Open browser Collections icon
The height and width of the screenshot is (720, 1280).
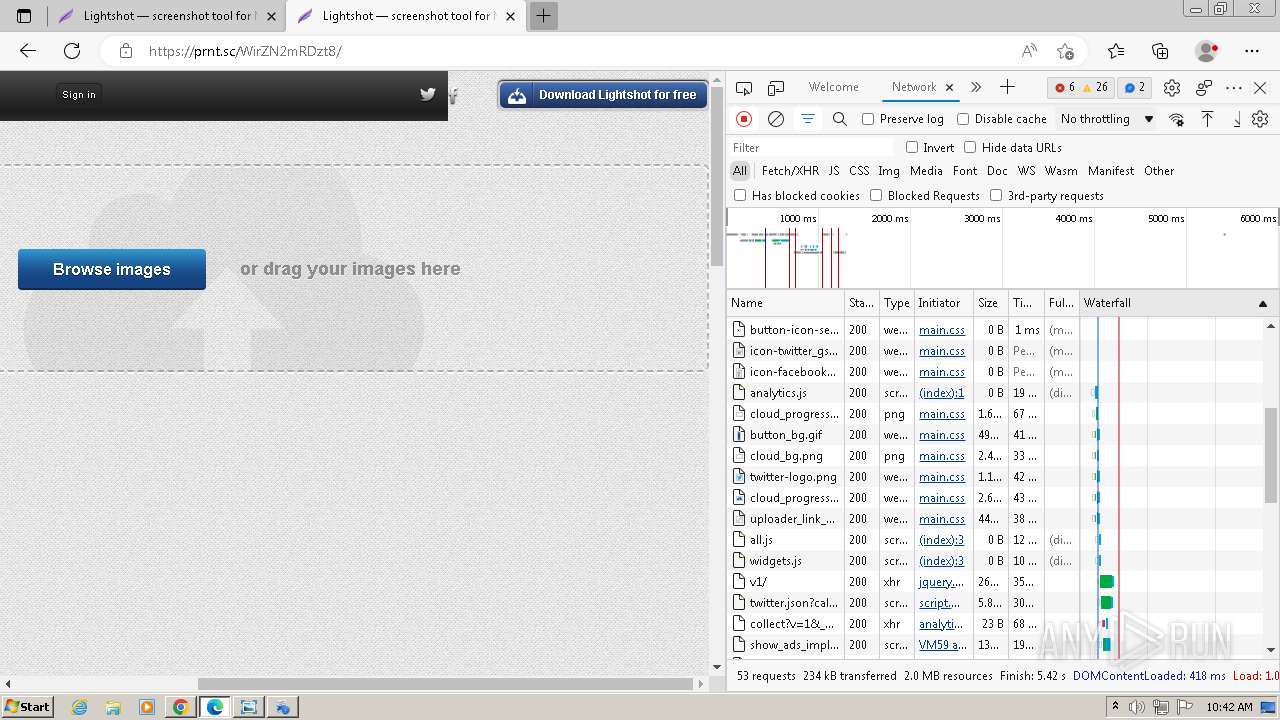[1160, 51]
